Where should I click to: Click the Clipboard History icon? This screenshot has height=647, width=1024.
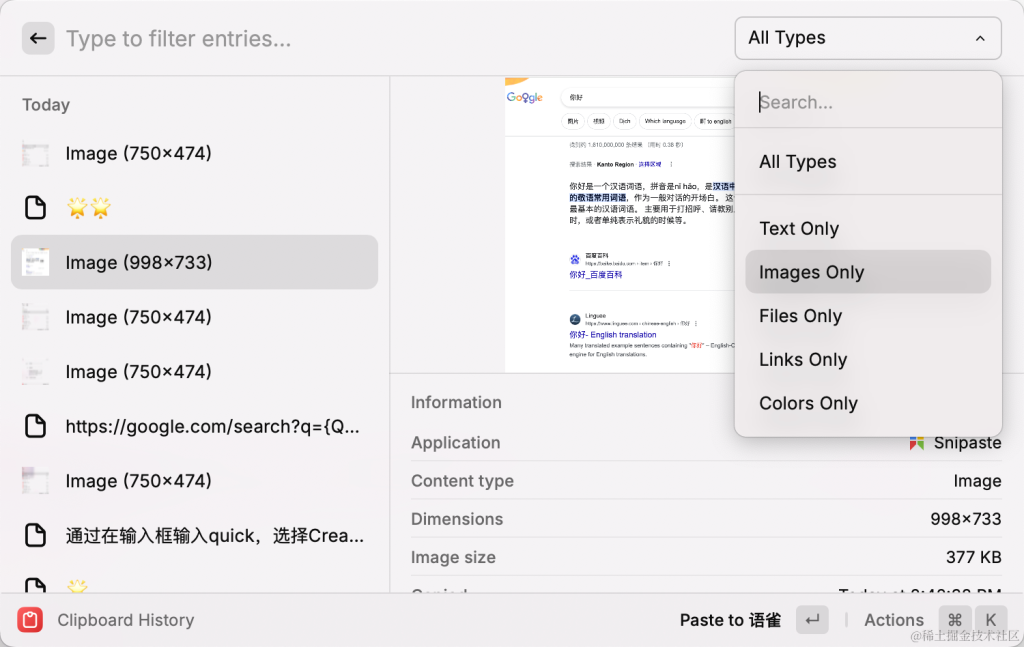click(x=30, y=620)
